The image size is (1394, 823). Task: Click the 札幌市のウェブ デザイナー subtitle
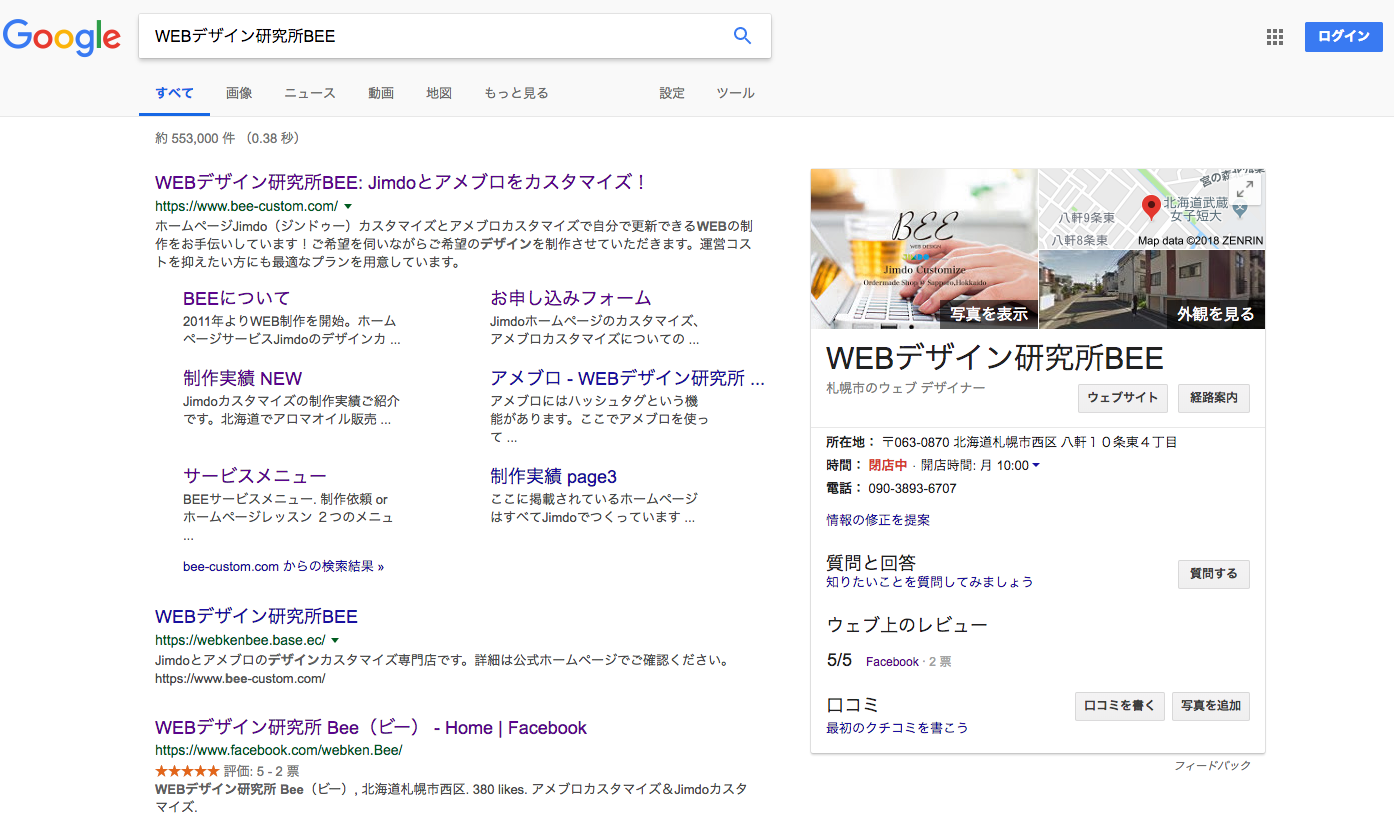pyautogui.click(x=905, y=387)
